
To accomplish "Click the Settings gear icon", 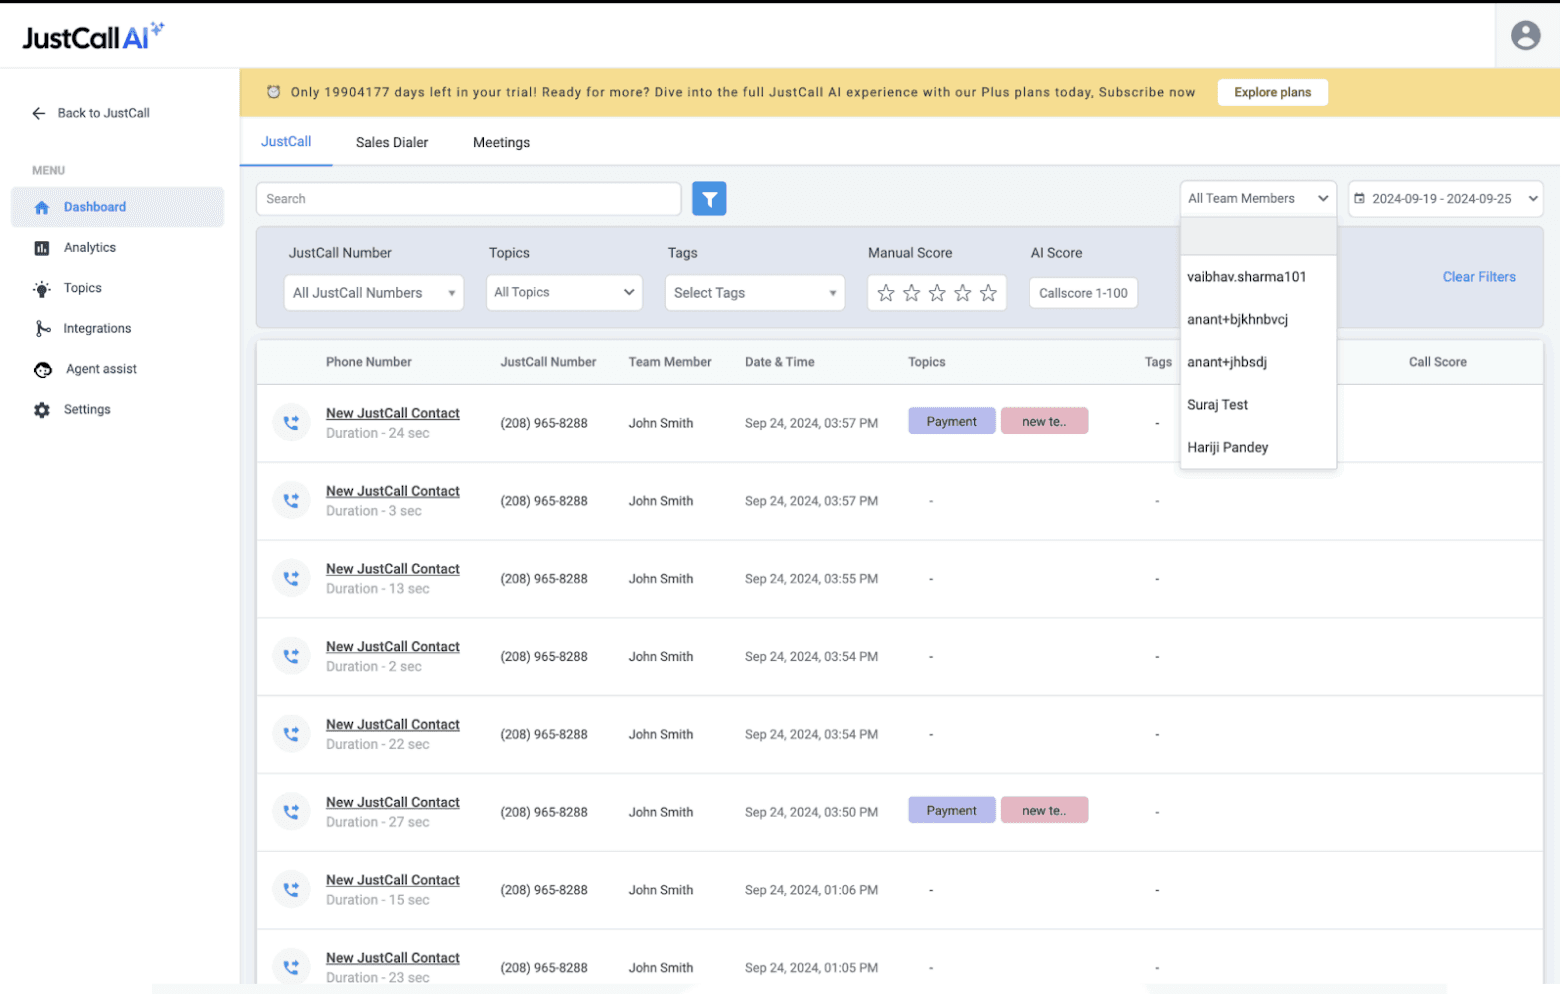I will click(x=42, y=410).
